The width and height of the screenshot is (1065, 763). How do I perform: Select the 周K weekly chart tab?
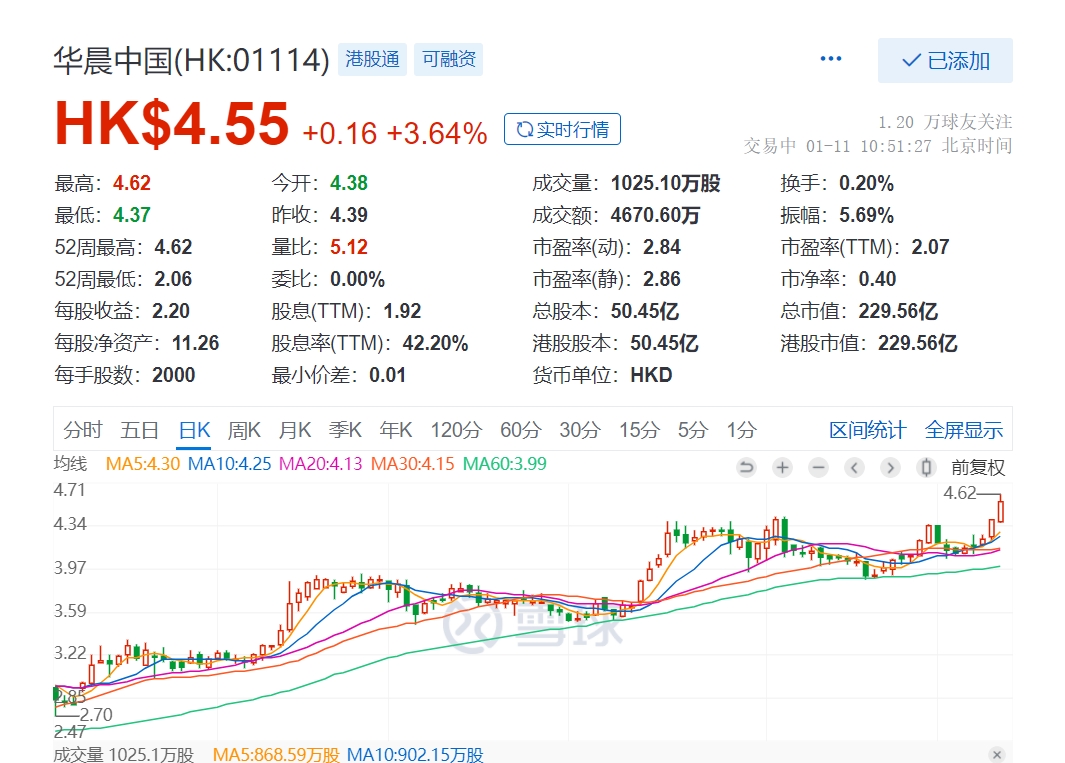coord(244,430)
